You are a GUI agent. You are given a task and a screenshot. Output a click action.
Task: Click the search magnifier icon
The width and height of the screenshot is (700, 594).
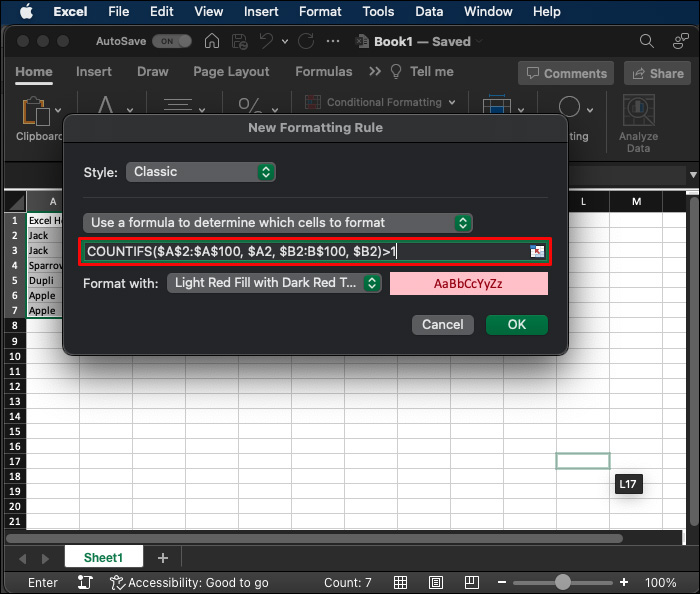(x=648, y=42)
